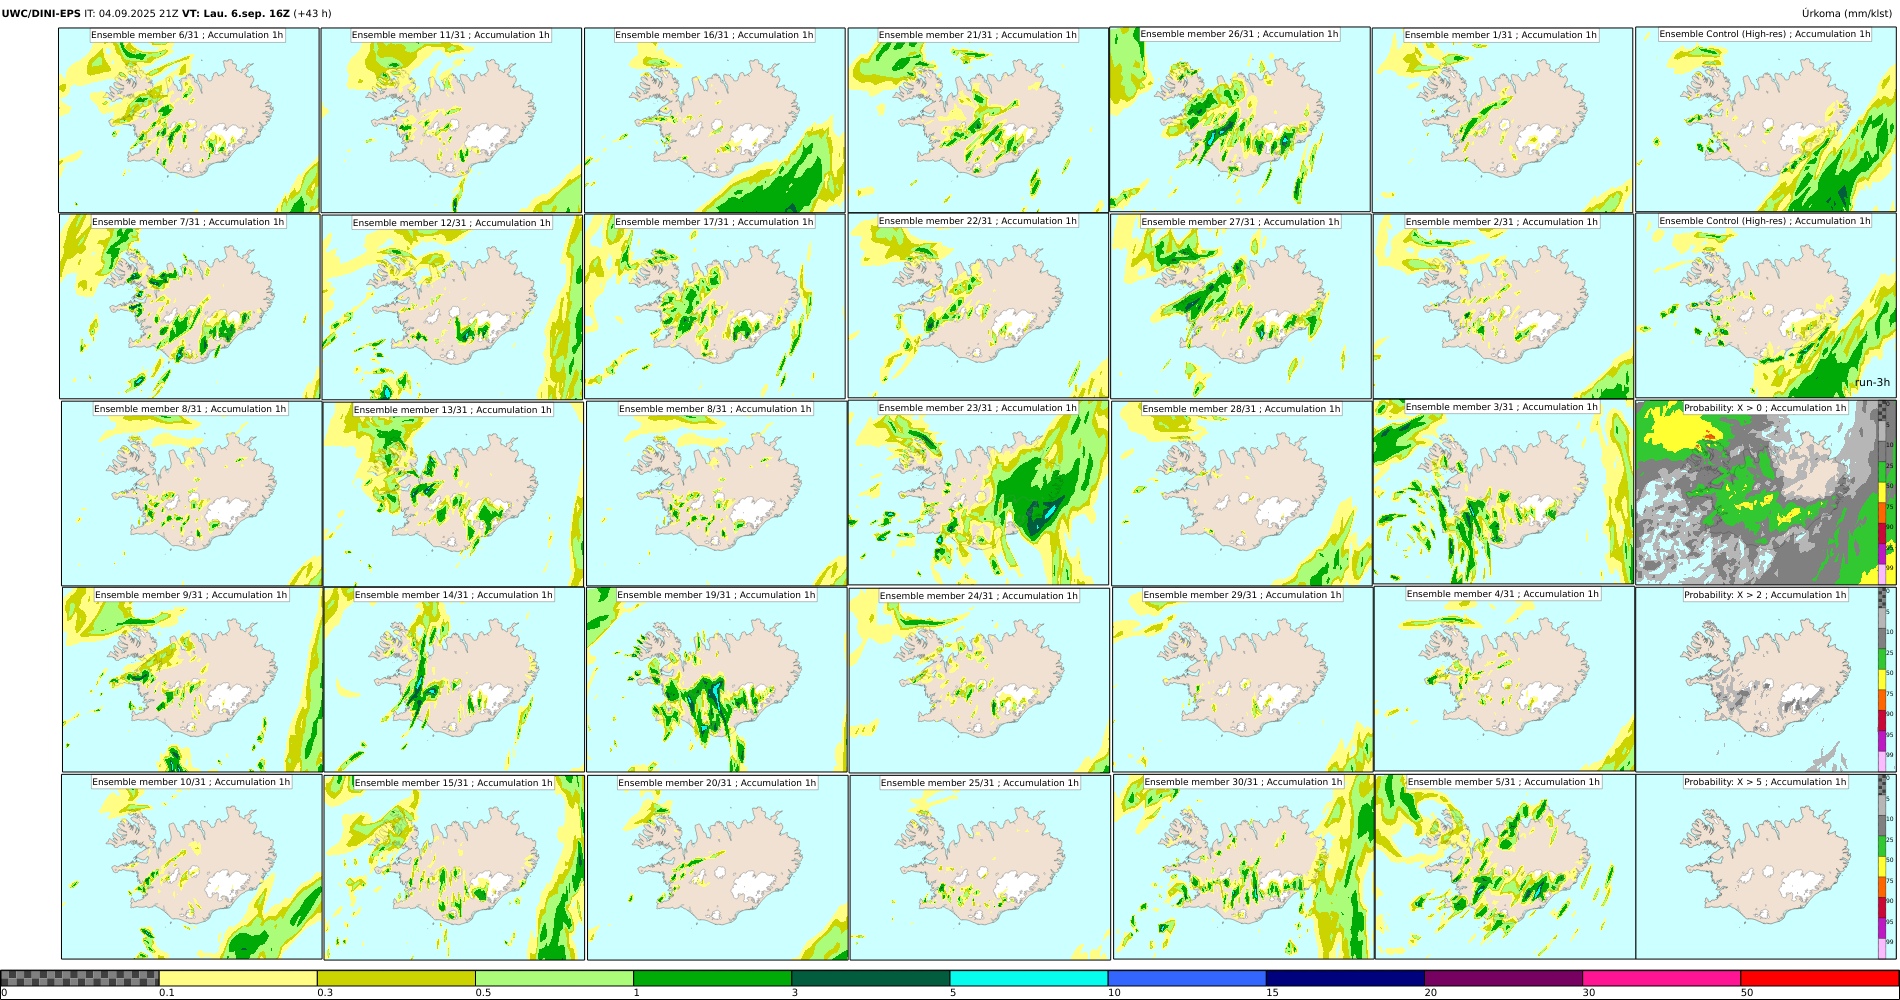Pick the dark green 3–5 legend swatch
This screenshot has width=1900, height=1000.
[x=870, y=978]
